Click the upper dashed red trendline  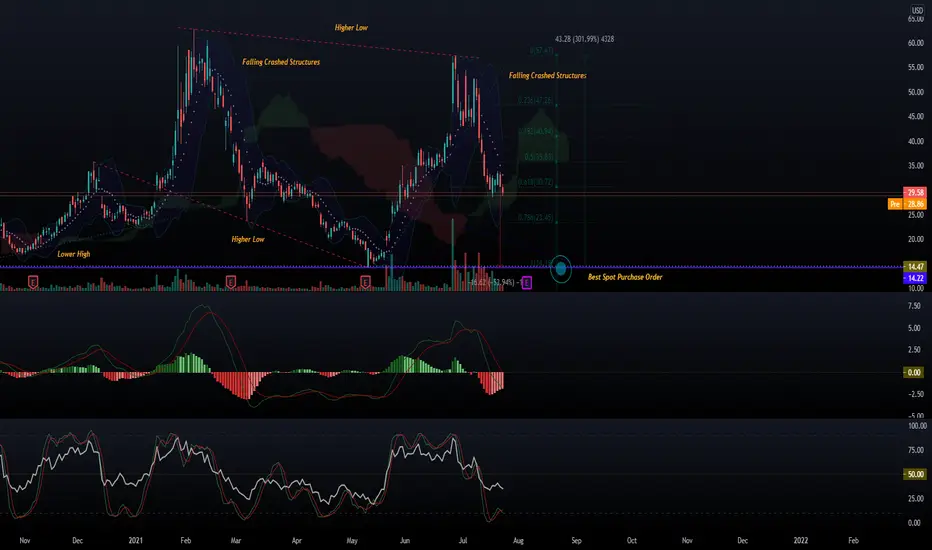click(x=328, y=43)
